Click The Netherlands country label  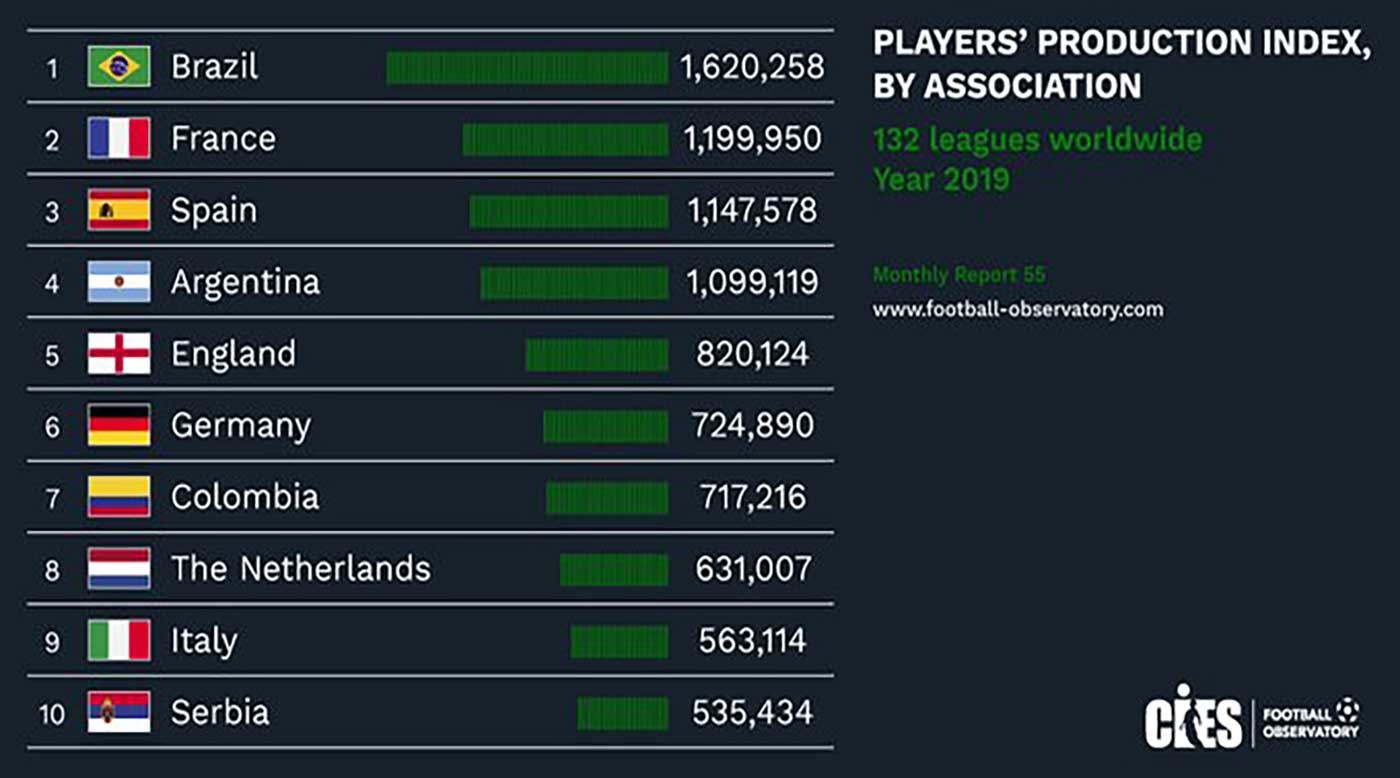301,569
